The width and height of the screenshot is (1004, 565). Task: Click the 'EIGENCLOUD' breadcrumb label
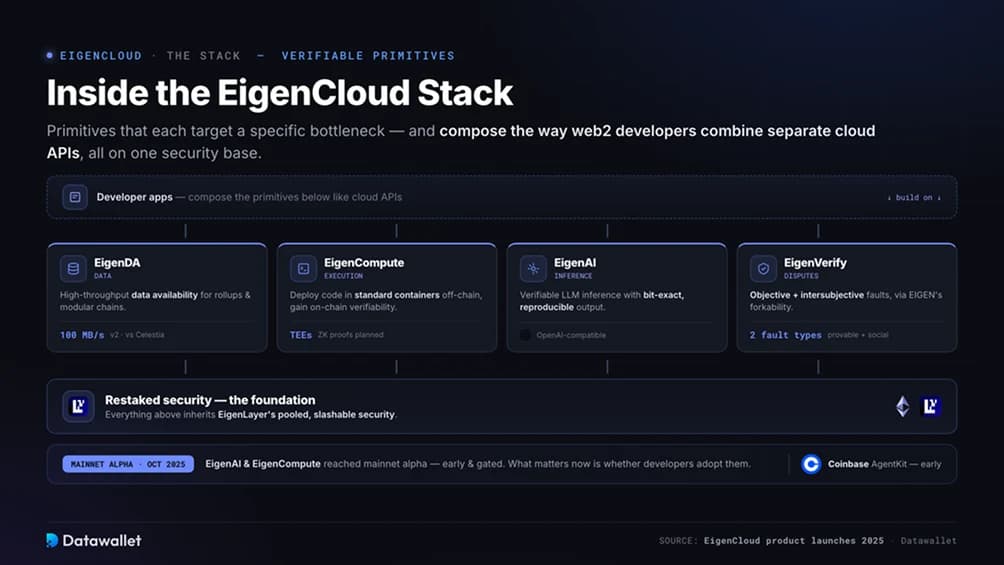101,56
